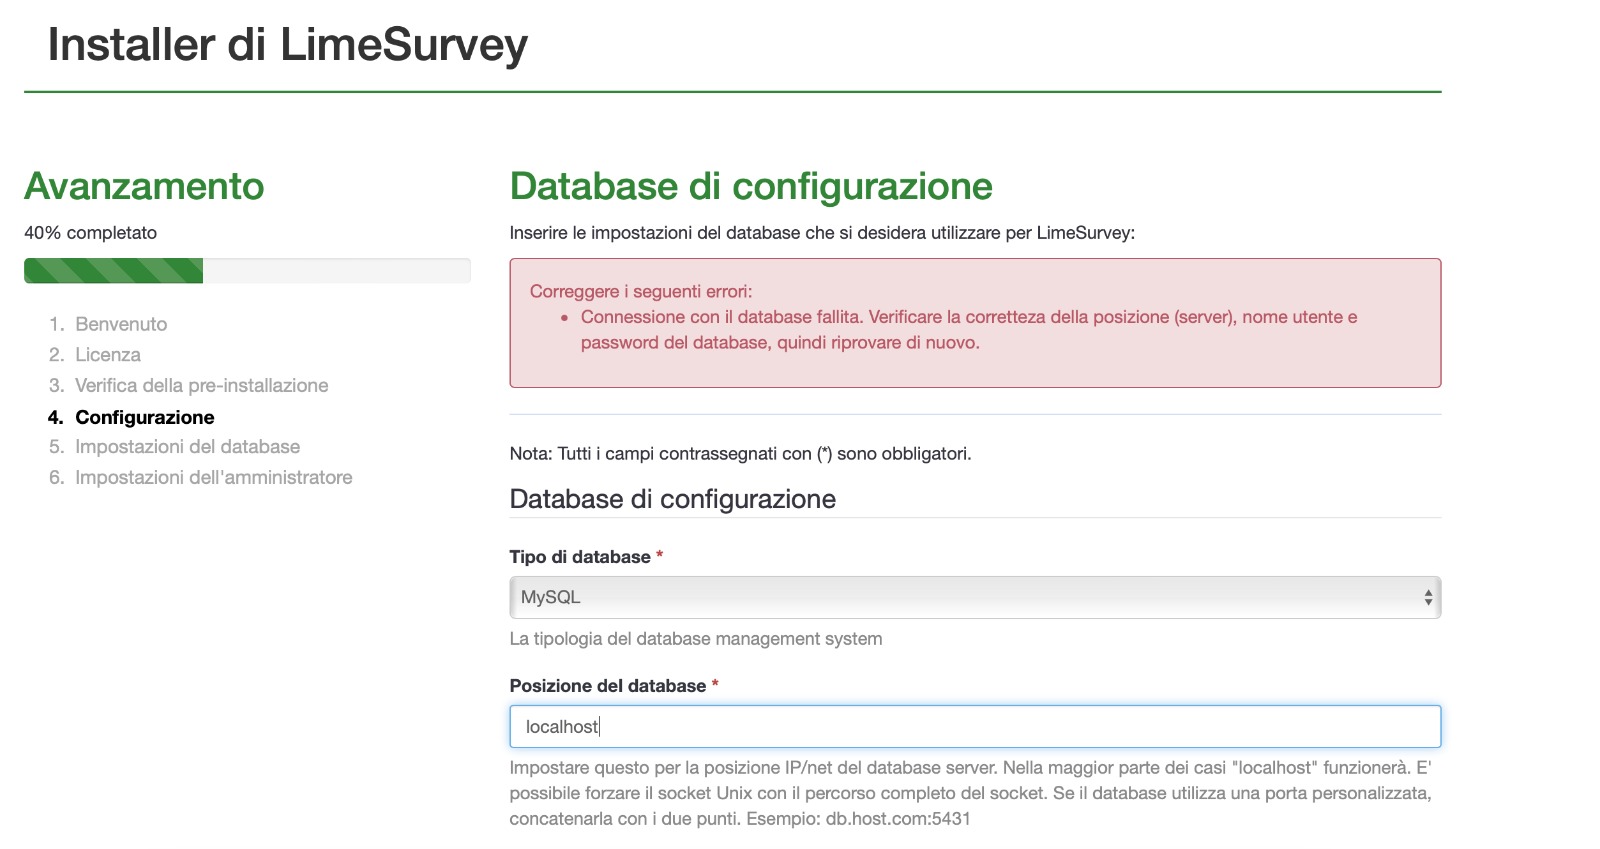Focus the Posizione del database field

click(x=974, y=727)
